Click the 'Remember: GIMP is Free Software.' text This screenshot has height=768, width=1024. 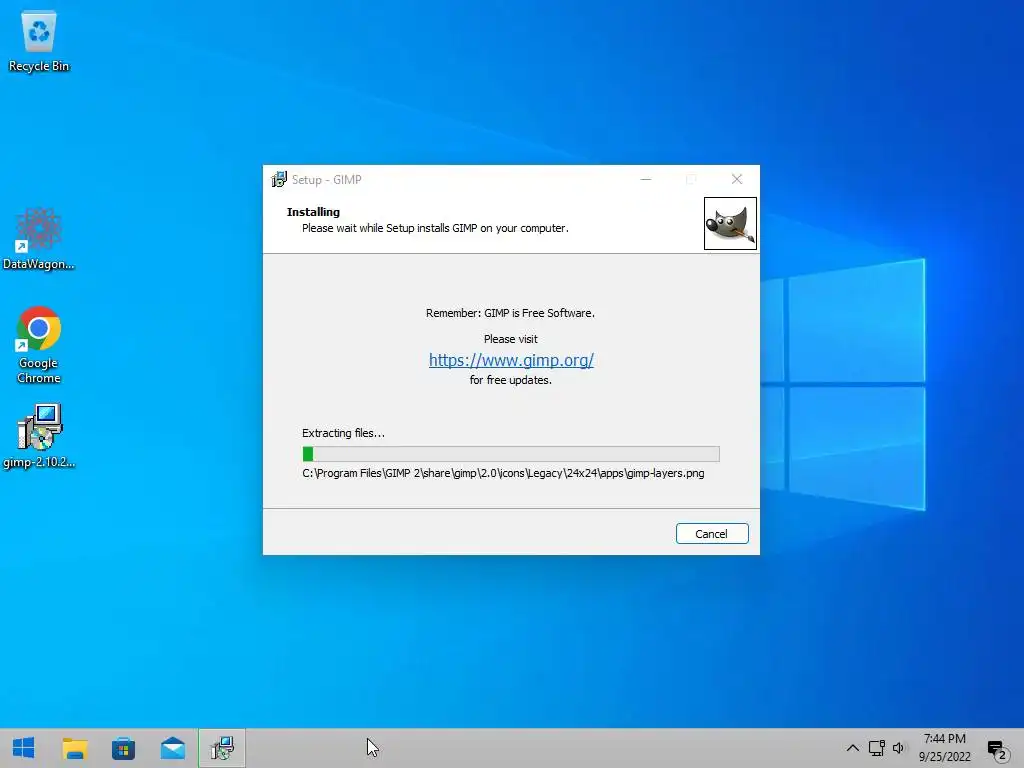pos(510,313)
